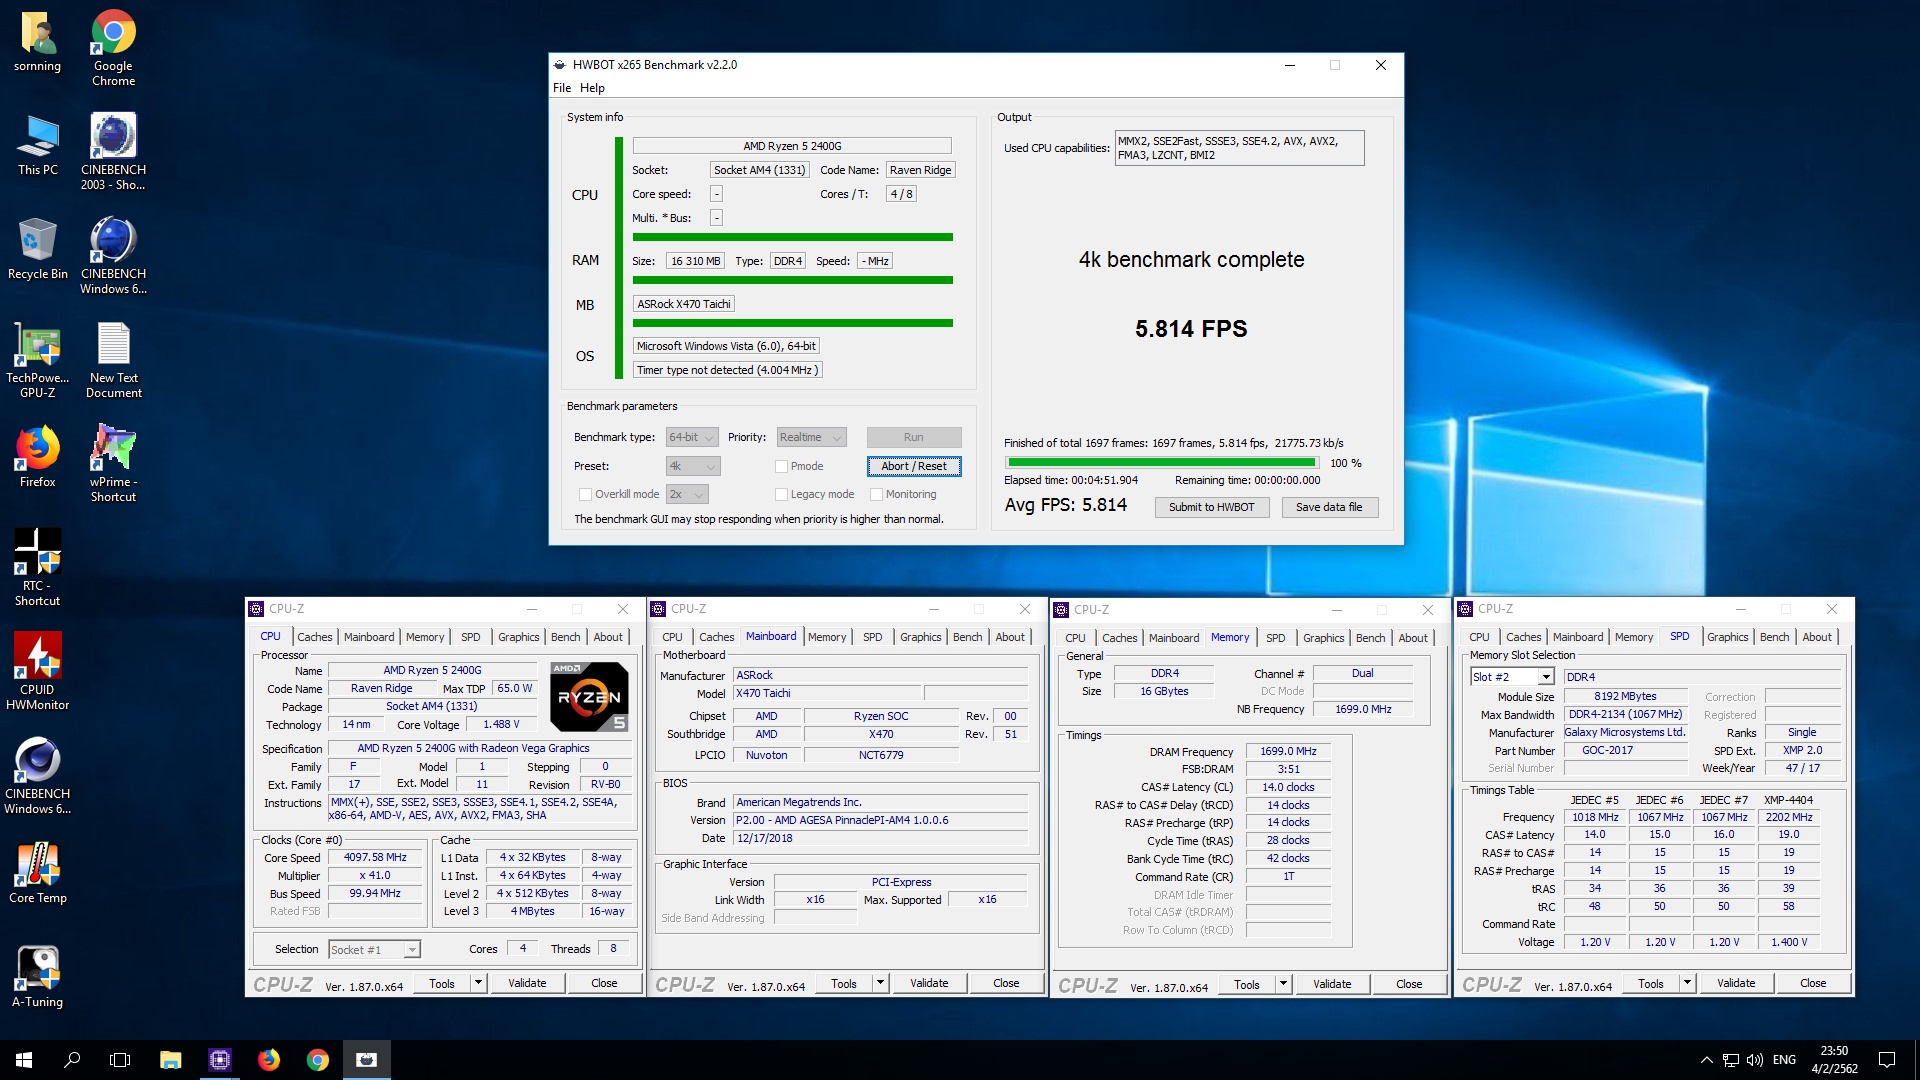Screen dimensions: 1920x1080
Task: Open About tab in SPD CPU-Z window
Action: [x=1816, y=637]
